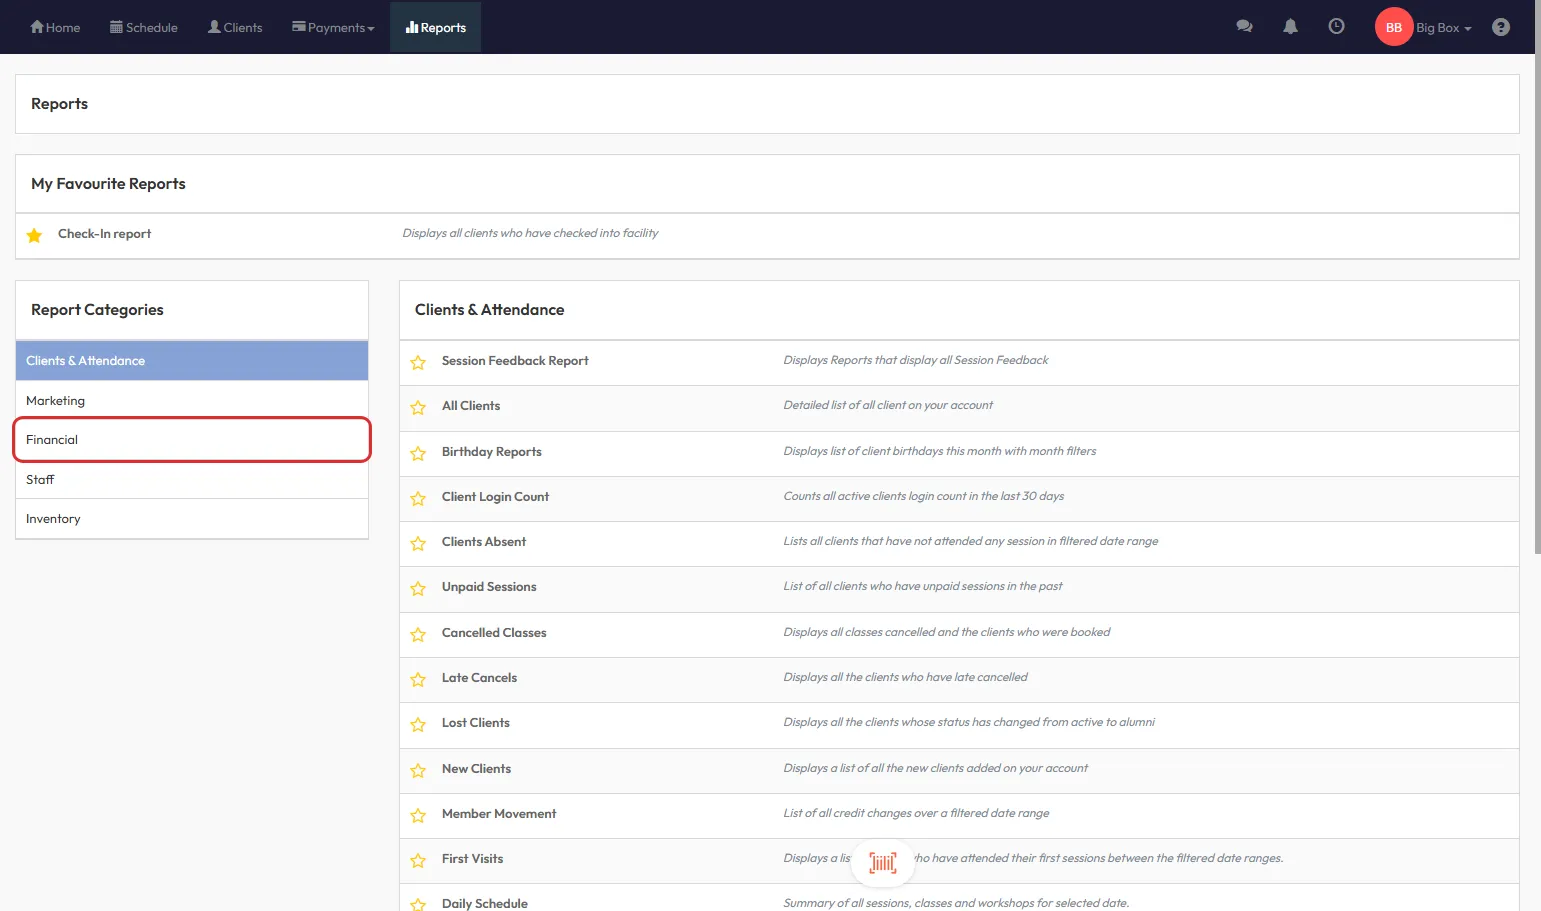Click the page vertical scrollbar
The width and height of the screenshot is (1541, 911).
coord(1536,300)
